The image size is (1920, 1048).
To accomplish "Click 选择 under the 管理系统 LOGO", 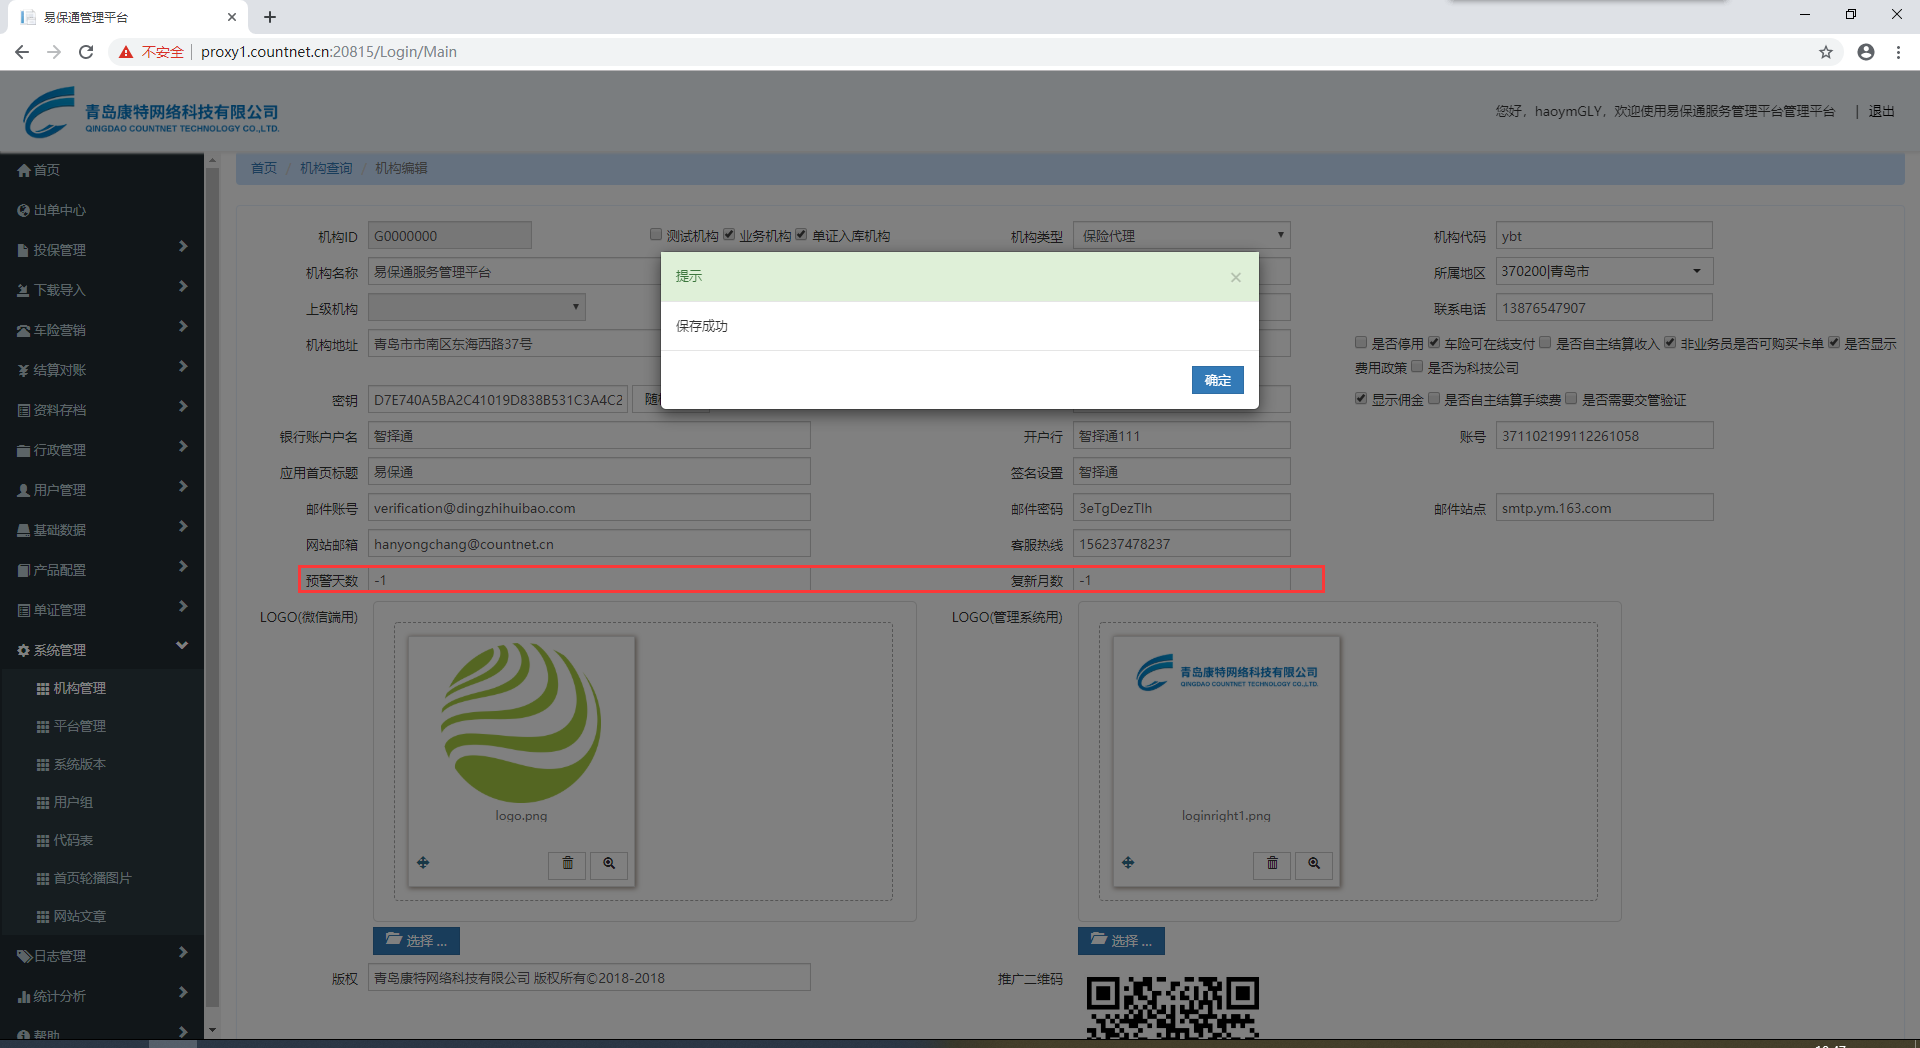I will click(x=1122, y=941).
